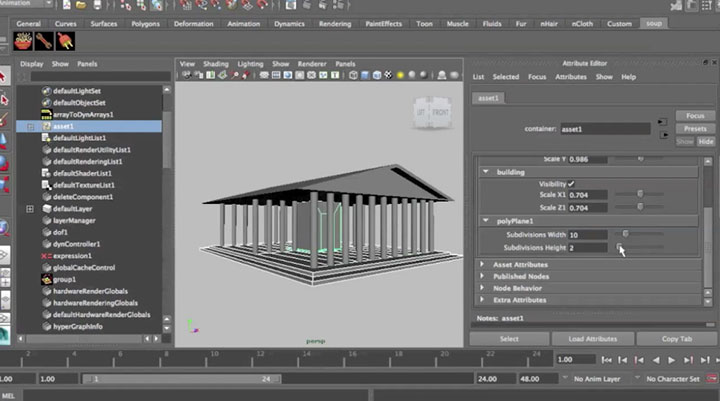Switch to the Dynamics shelf tab
This screenshot has width=720, height=401.
(x=289, y=24)
